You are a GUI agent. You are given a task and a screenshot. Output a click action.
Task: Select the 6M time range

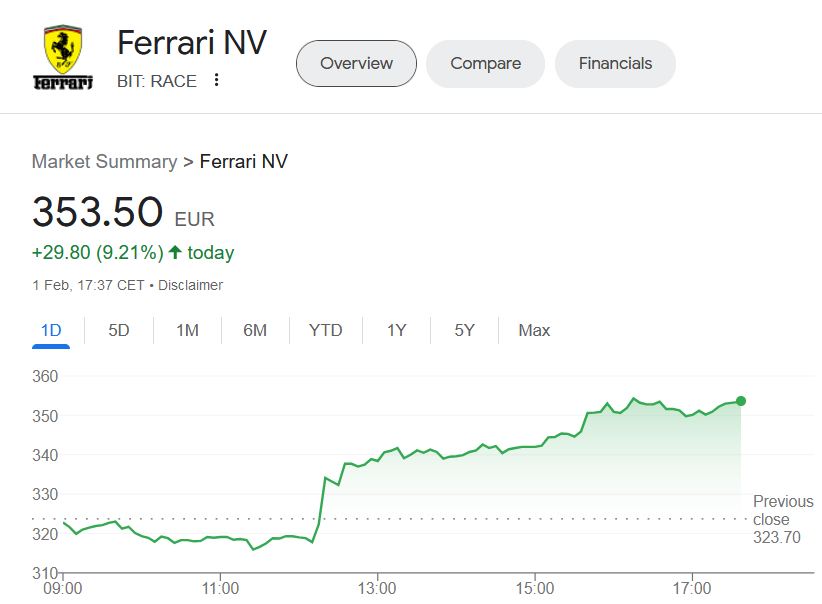click(255, 330)
